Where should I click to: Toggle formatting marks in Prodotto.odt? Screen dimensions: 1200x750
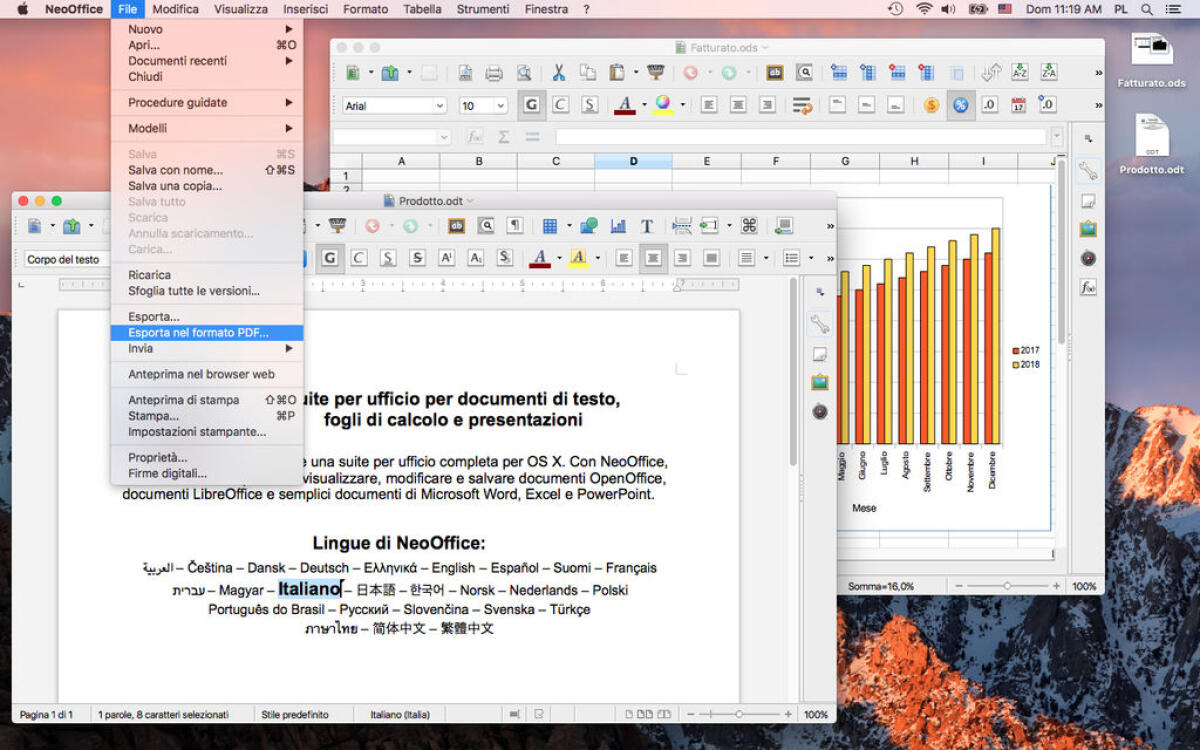515,227
